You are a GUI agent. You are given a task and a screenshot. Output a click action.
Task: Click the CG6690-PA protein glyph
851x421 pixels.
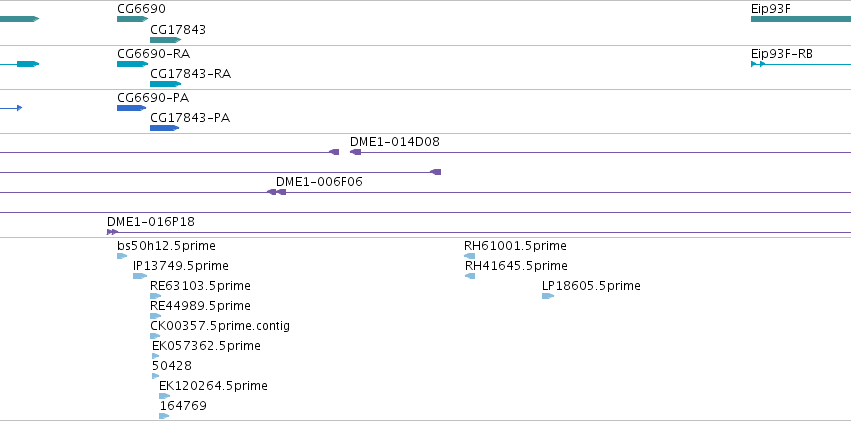point(131,108)
